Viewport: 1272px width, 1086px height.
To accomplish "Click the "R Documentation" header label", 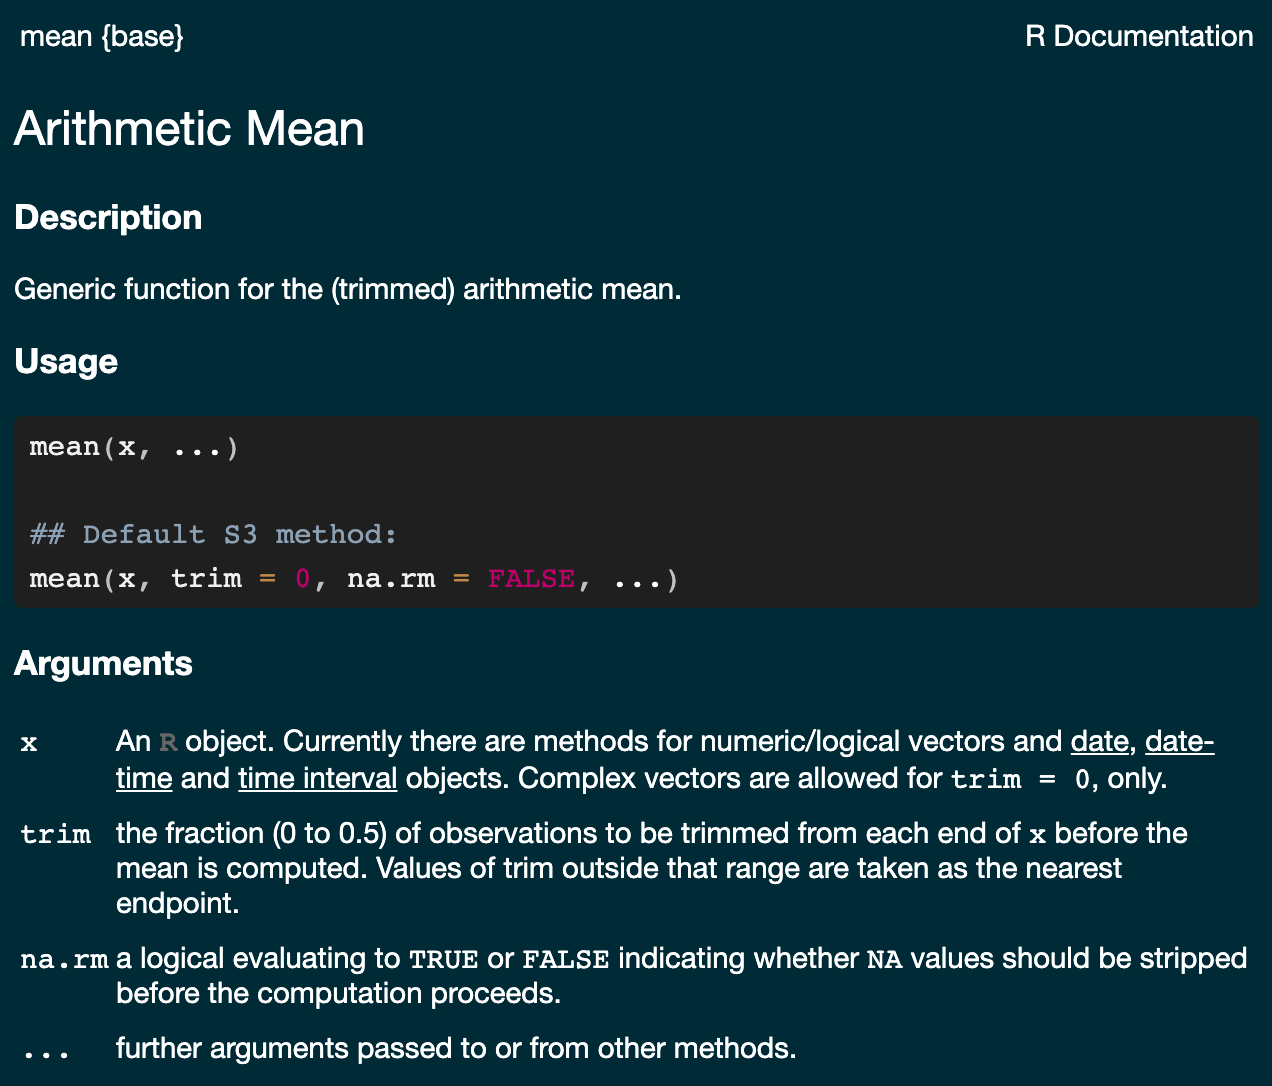I will [1139, 37].
